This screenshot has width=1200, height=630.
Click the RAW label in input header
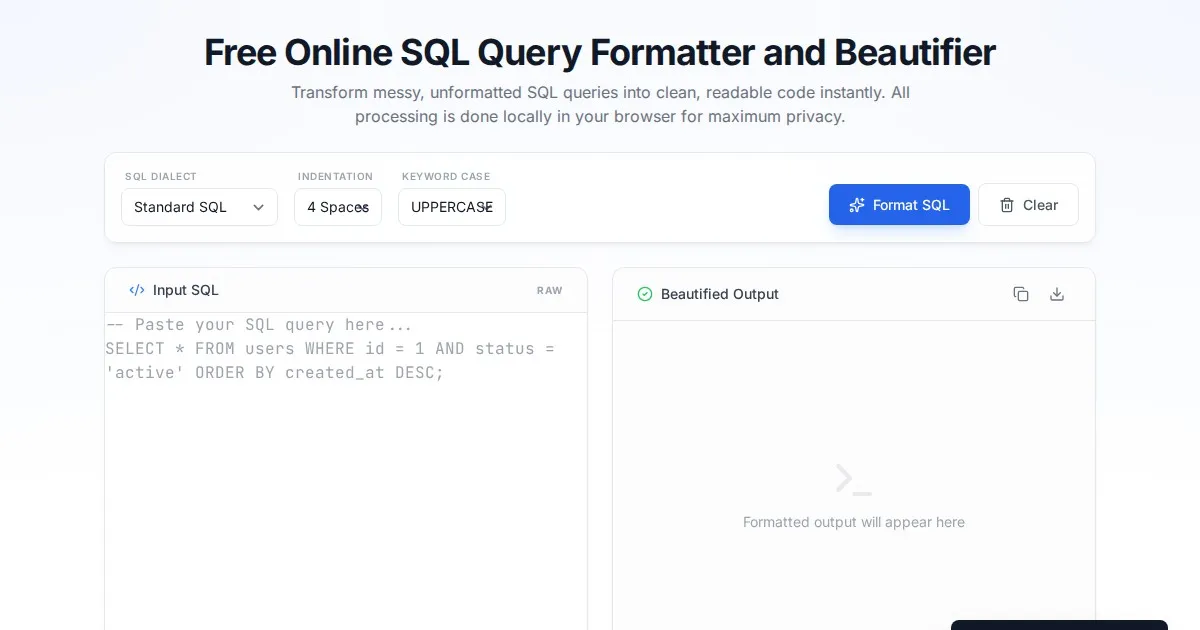(549, 291)
